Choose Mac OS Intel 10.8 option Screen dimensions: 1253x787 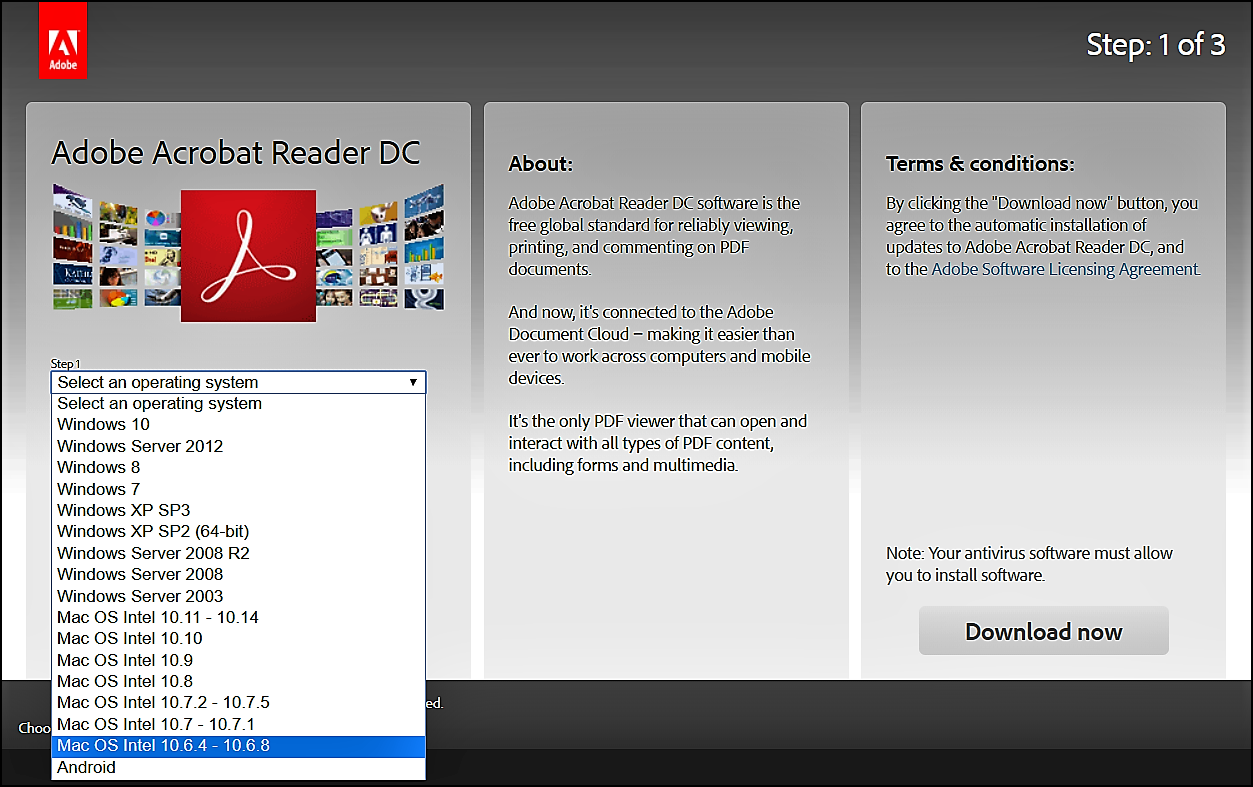238,681
